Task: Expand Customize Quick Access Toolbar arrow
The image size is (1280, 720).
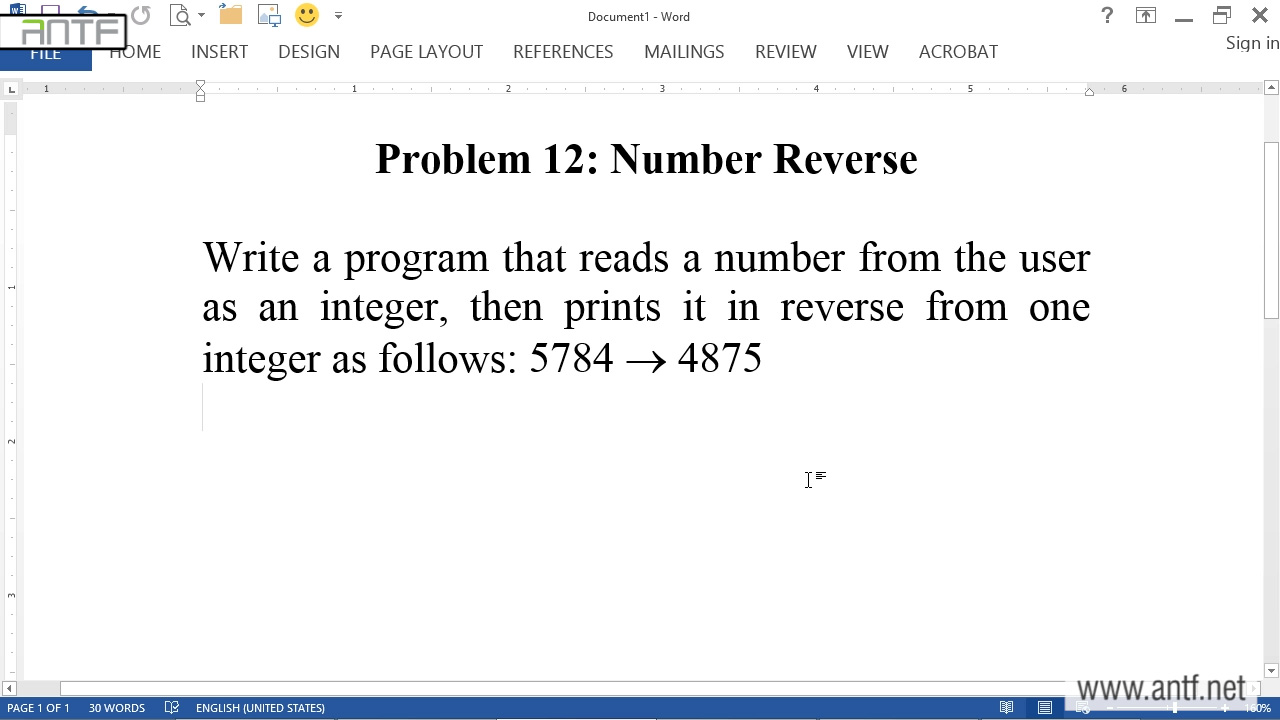Action: (x=338, y=16)
